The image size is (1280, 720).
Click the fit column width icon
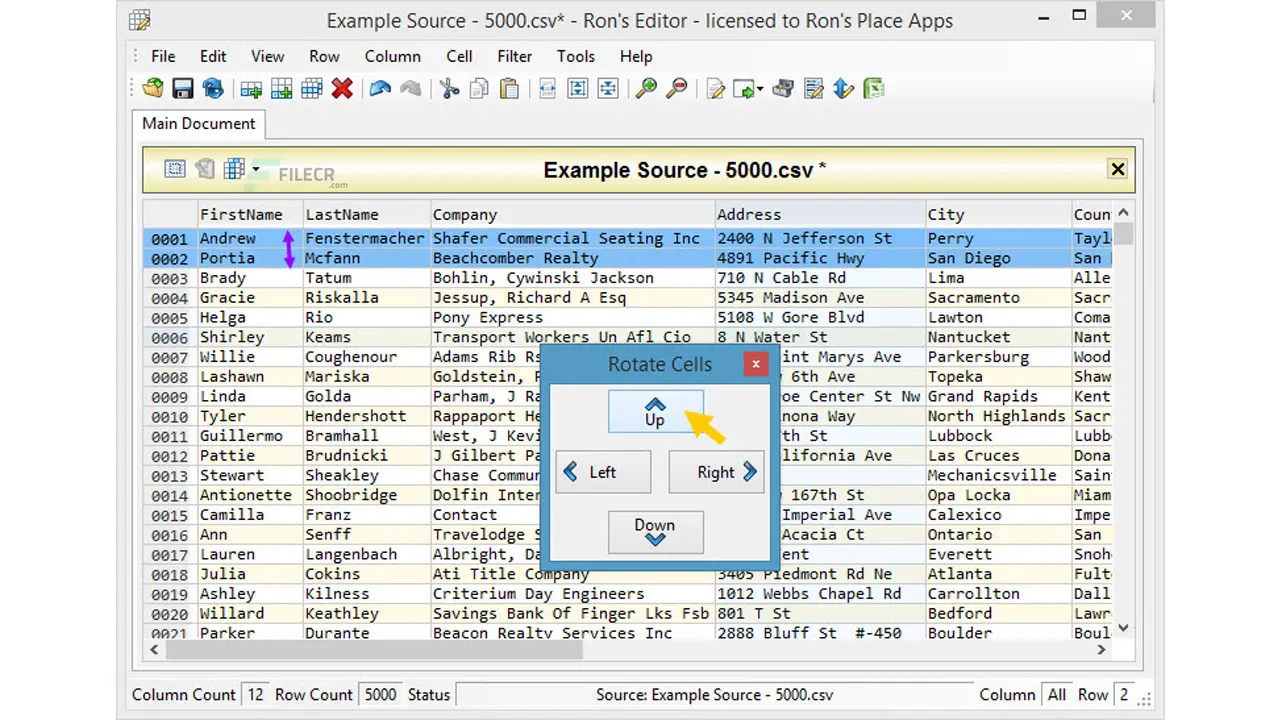coord(547,89)
